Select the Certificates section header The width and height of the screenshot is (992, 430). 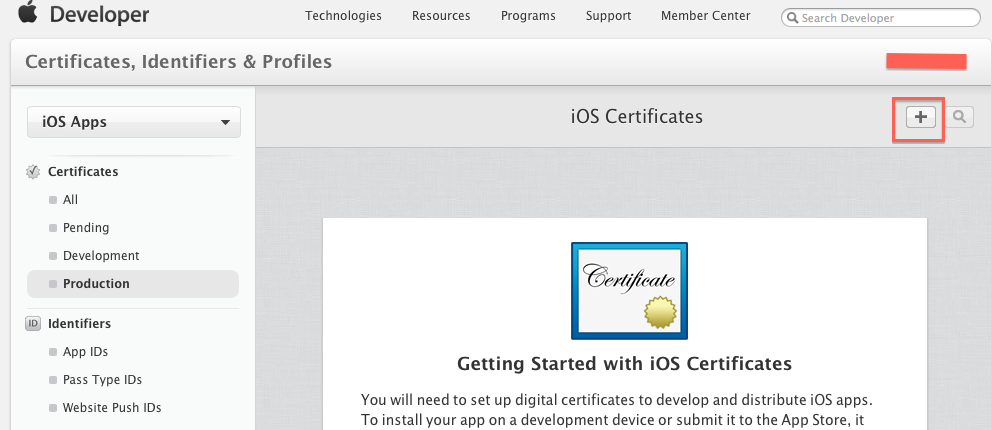(83, 172)
